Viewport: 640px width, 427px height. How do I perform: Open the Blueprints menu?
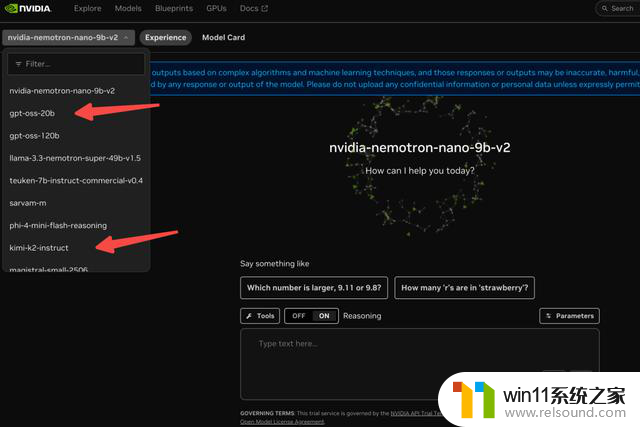pos(174,8)
